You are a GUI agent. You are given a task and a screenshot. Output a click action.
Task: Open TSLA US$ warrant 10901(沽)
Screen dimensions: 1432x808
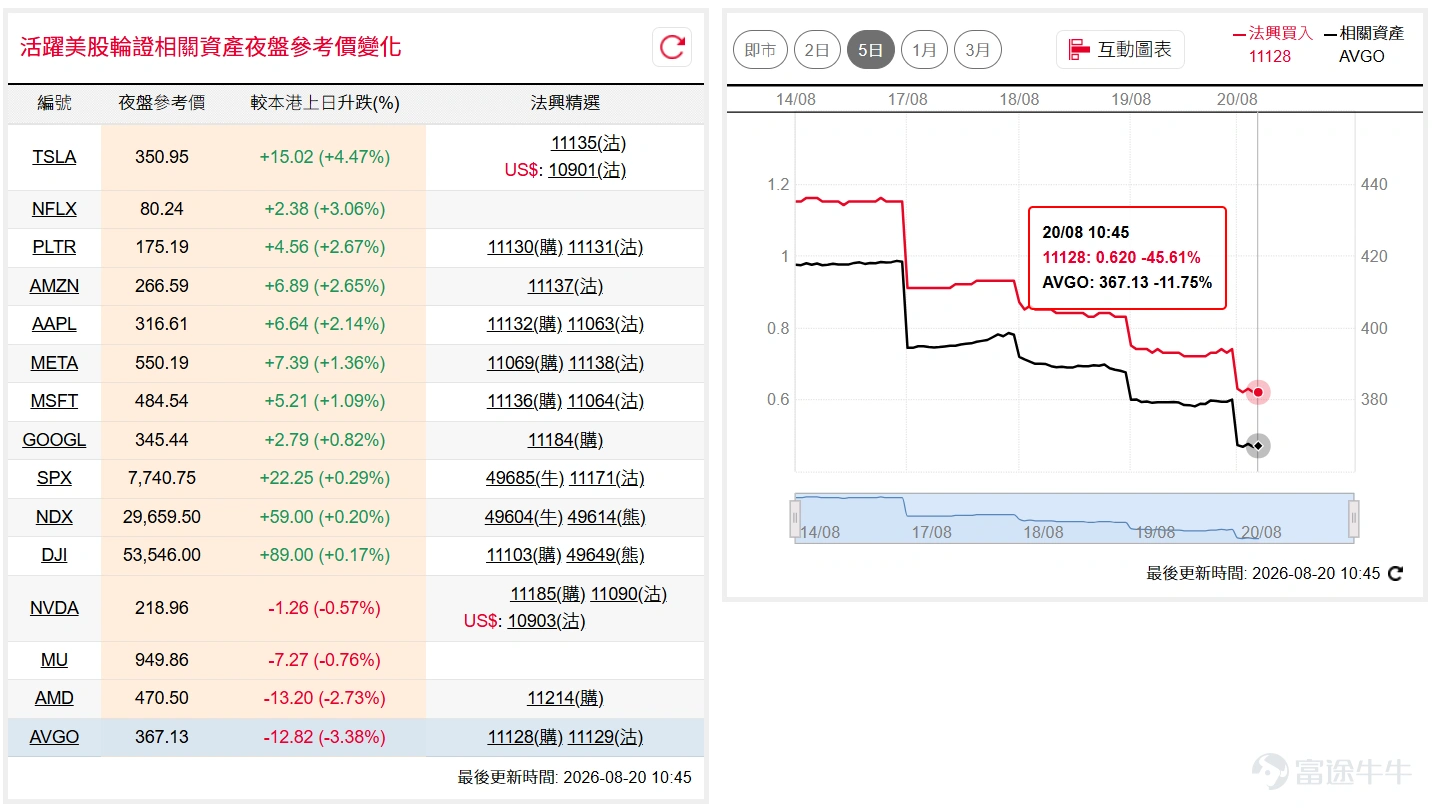[x=587, y=170]
